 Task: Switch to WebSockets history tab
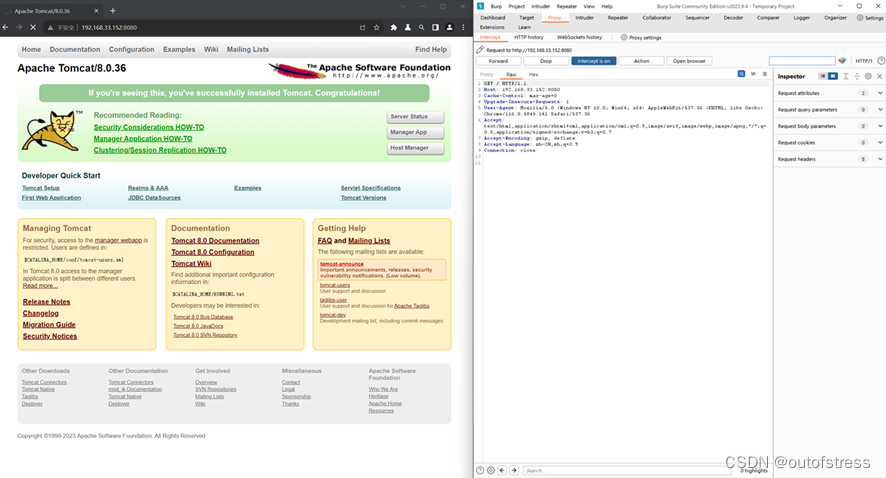click(579, 37)
